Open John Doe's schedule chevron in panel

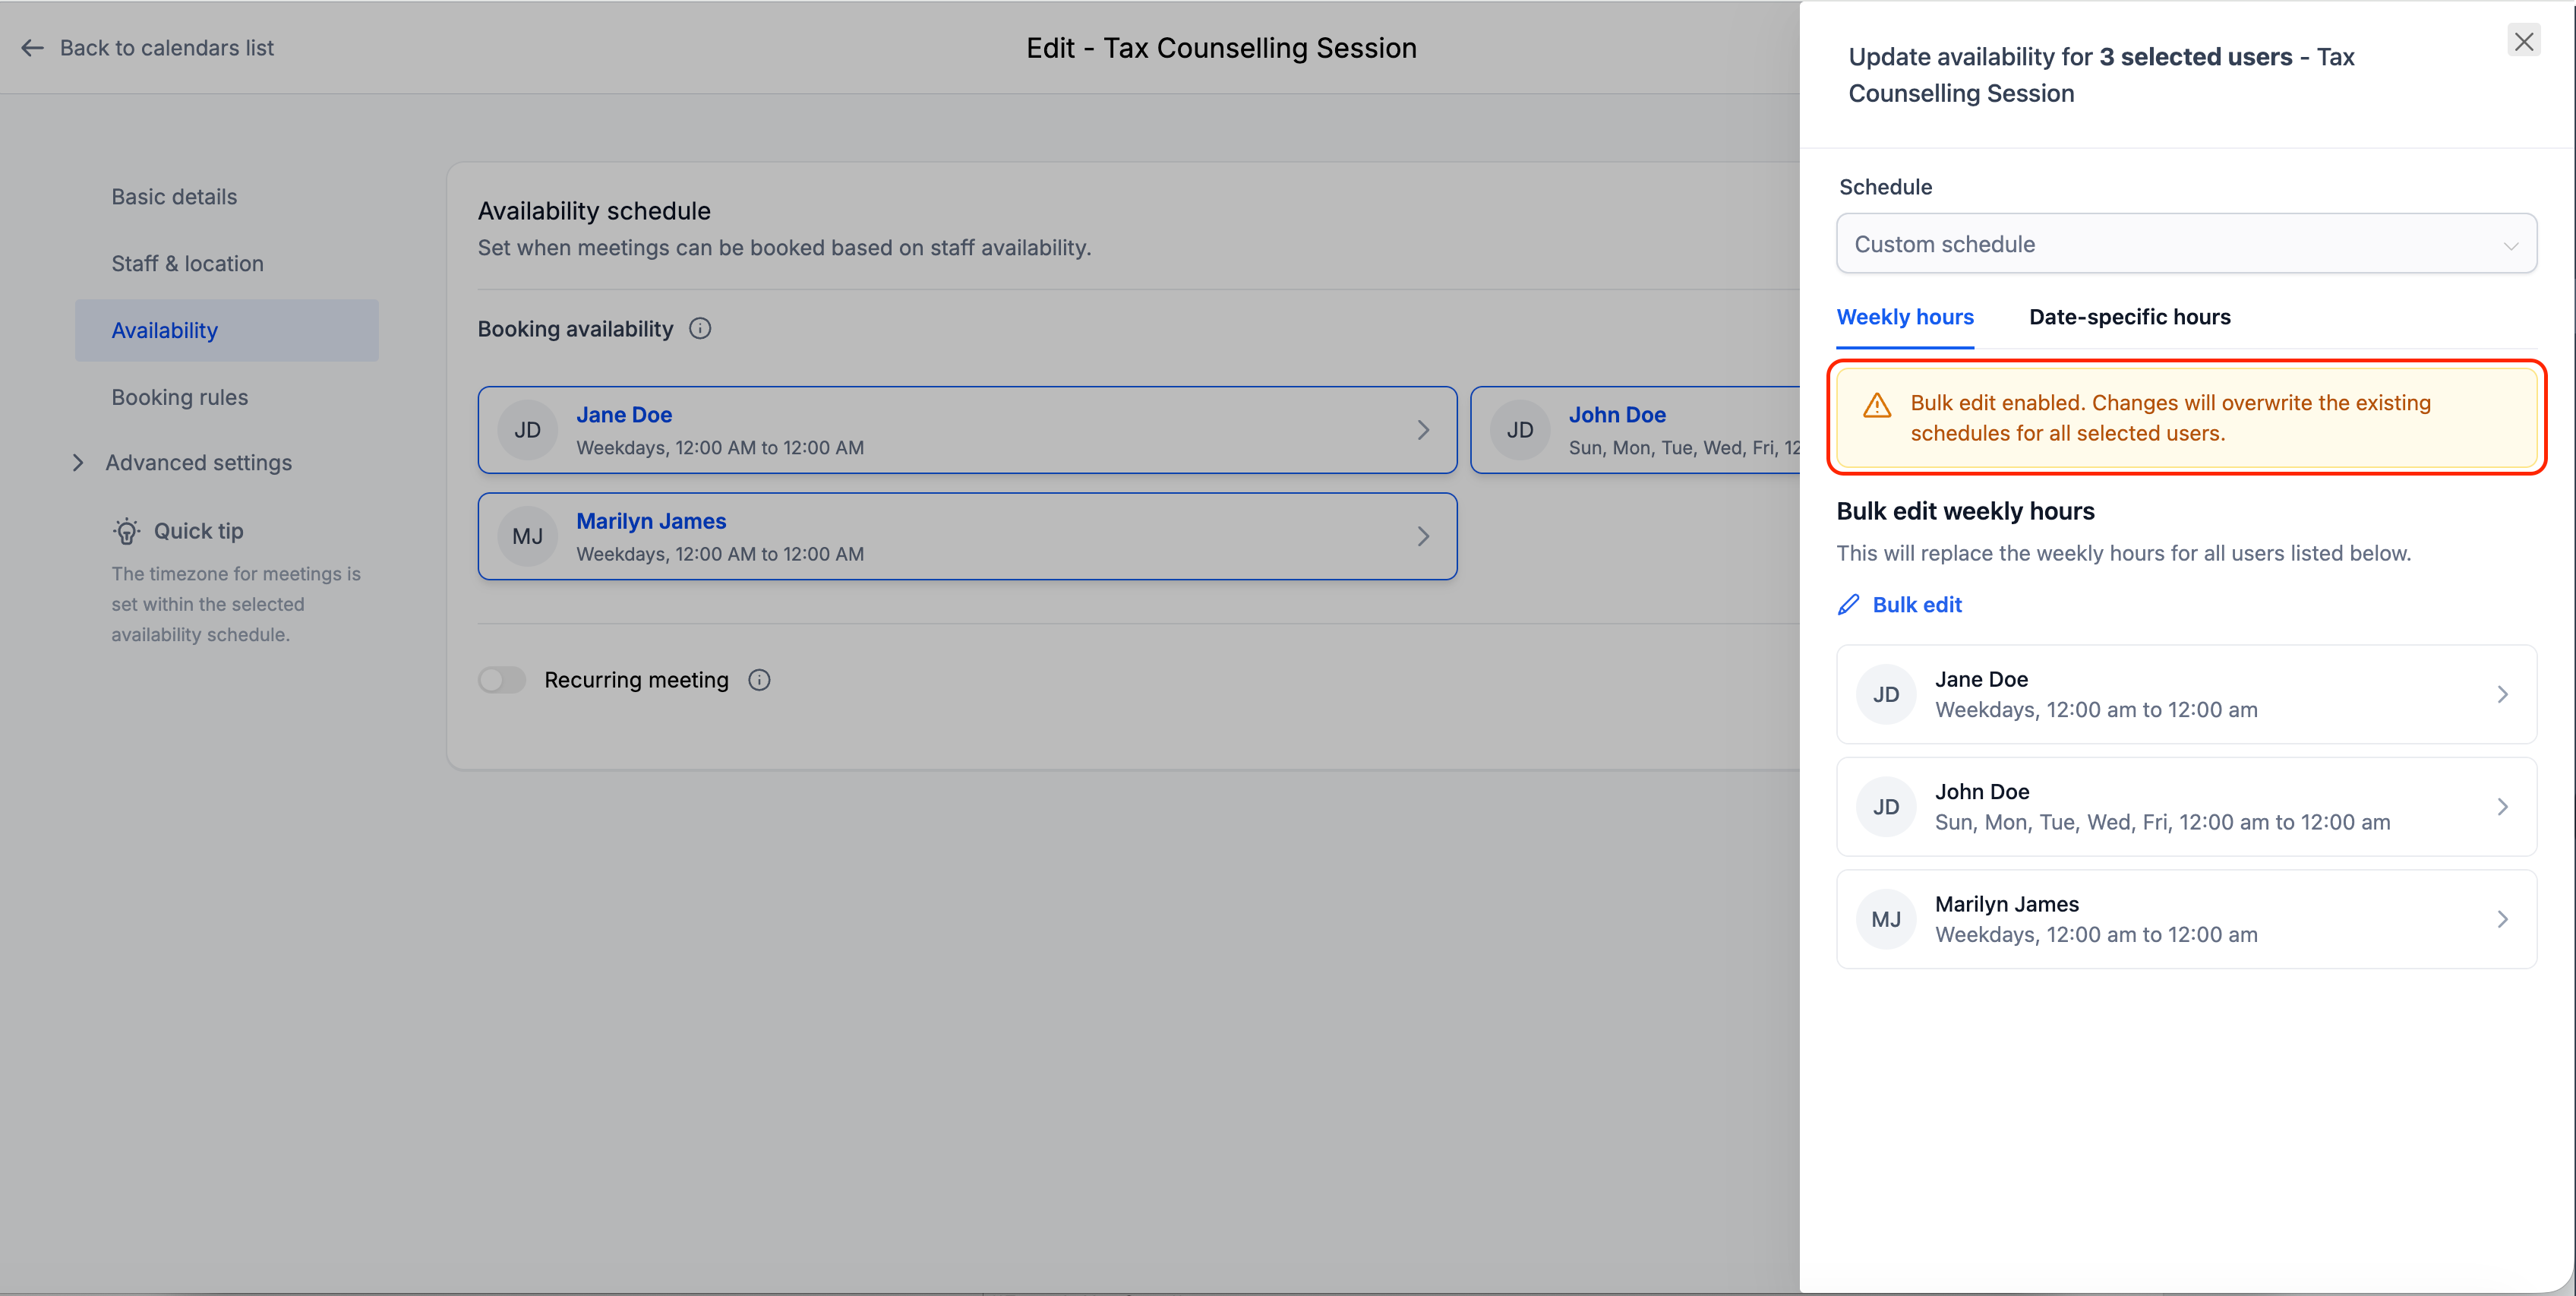2502,807
